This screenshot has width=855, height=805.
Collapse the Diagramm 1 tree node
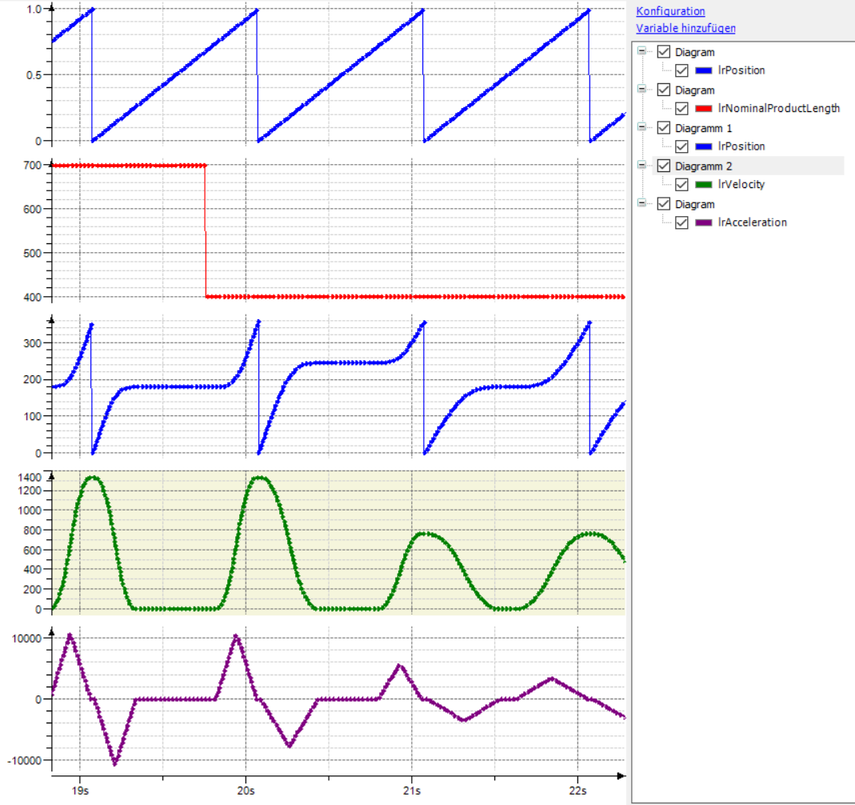coord(643,128)
